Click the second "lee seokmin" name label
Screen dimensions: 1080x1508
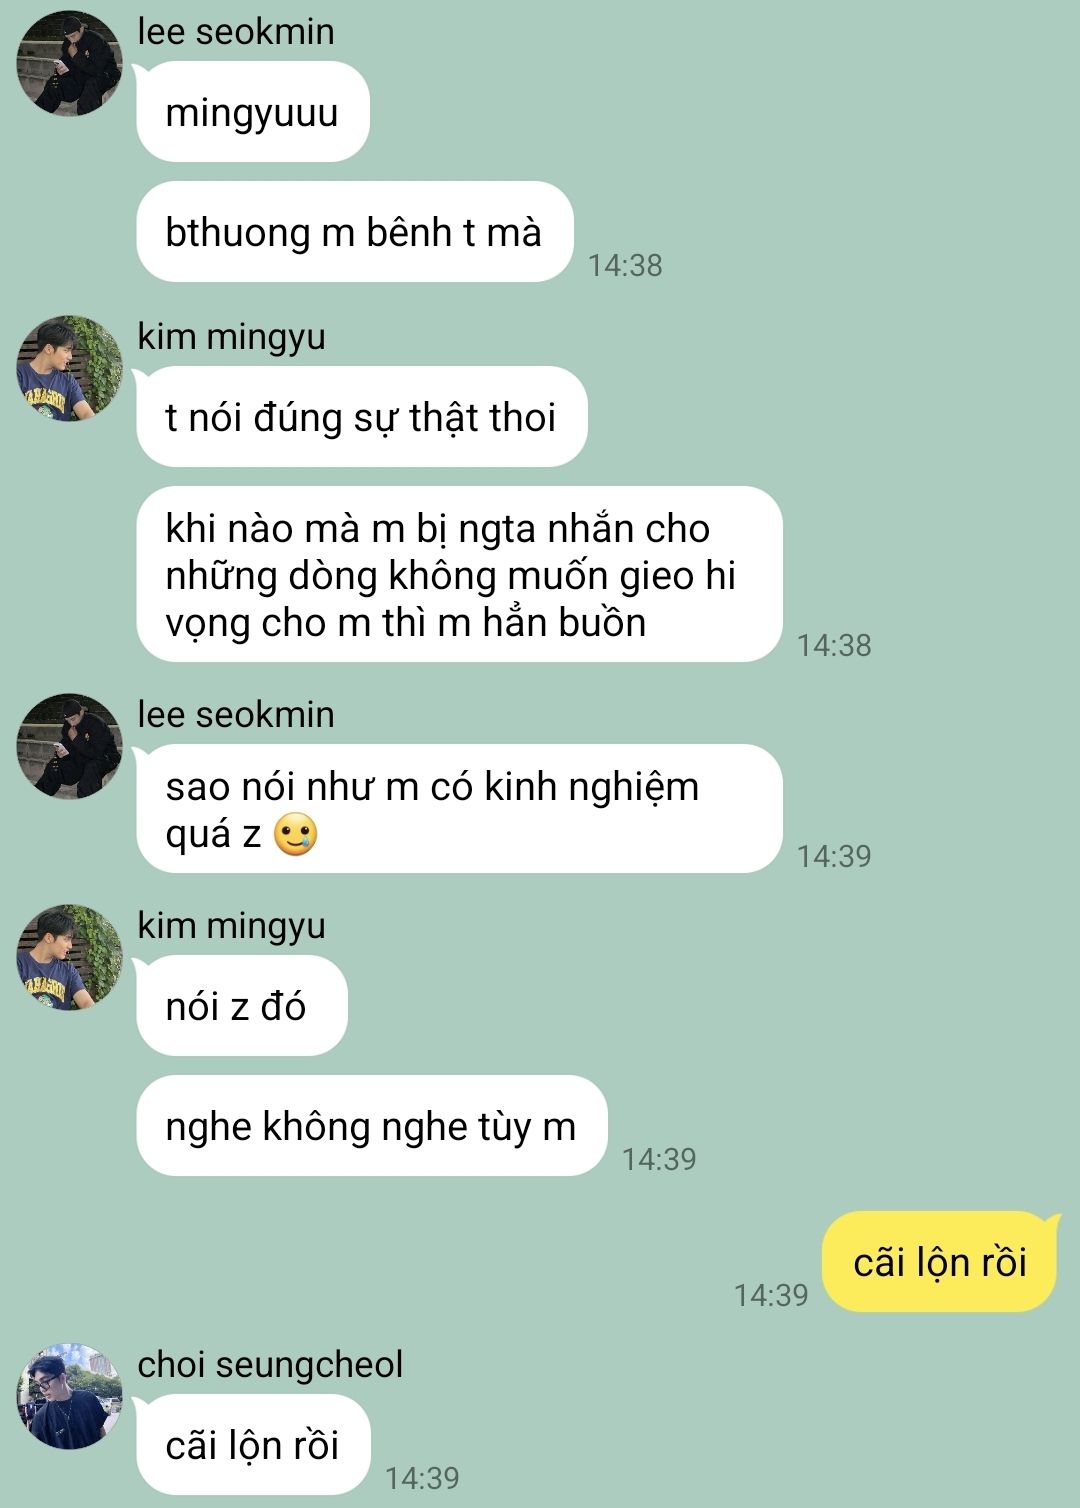coord(236,715)
